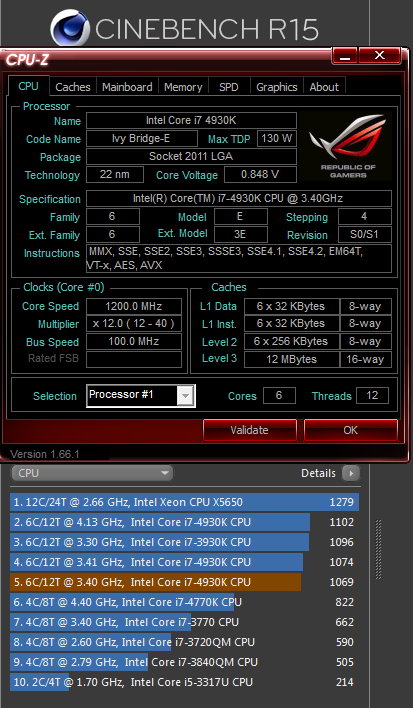This screenshot has width=413, height=708.
Task: Click the Validate button
Action: (x=250, y=430)
